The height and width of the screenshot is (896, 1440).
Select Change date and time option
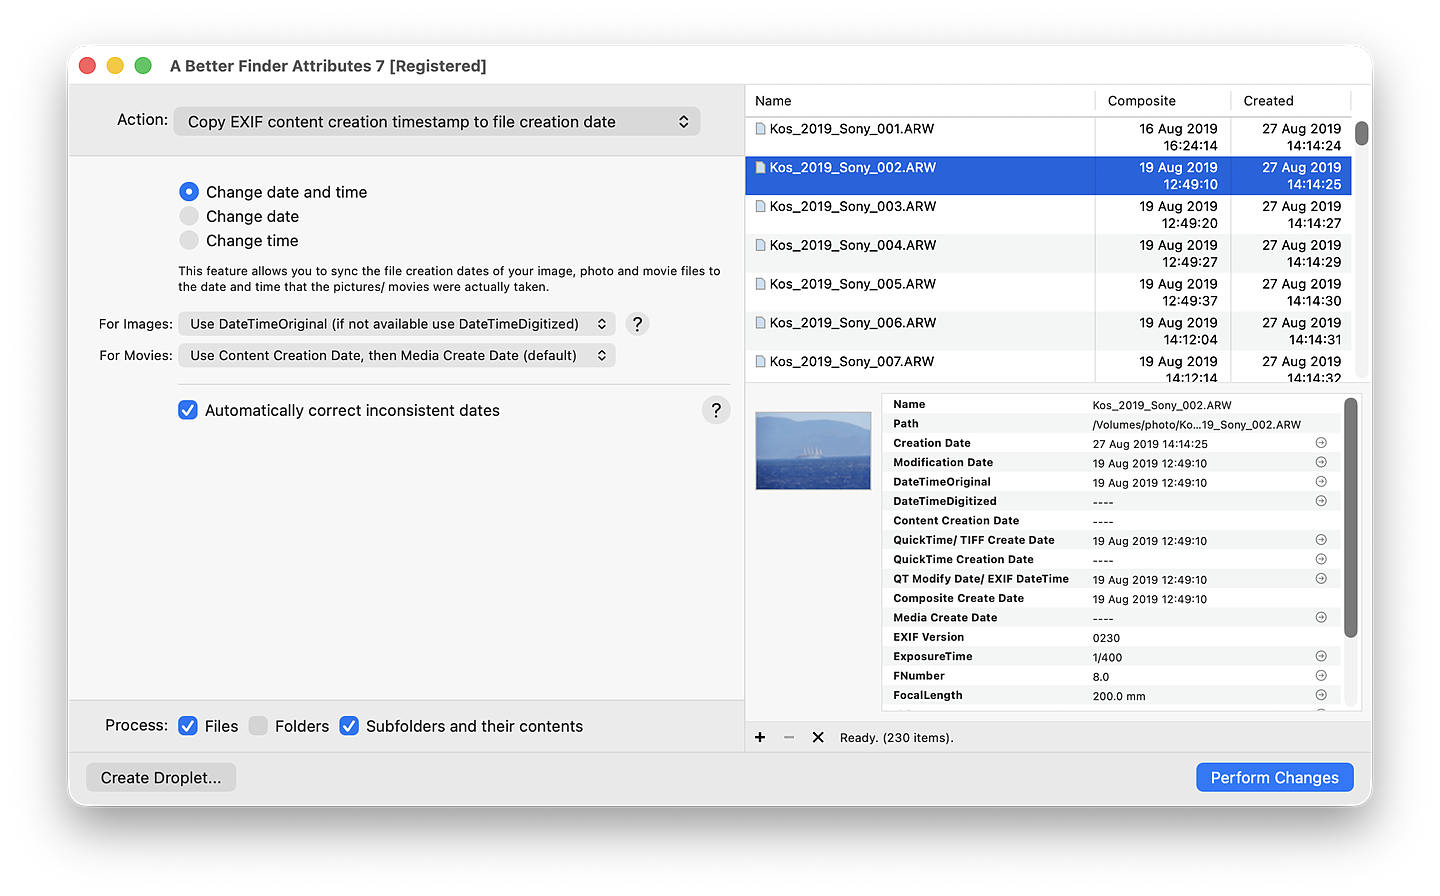189,191
